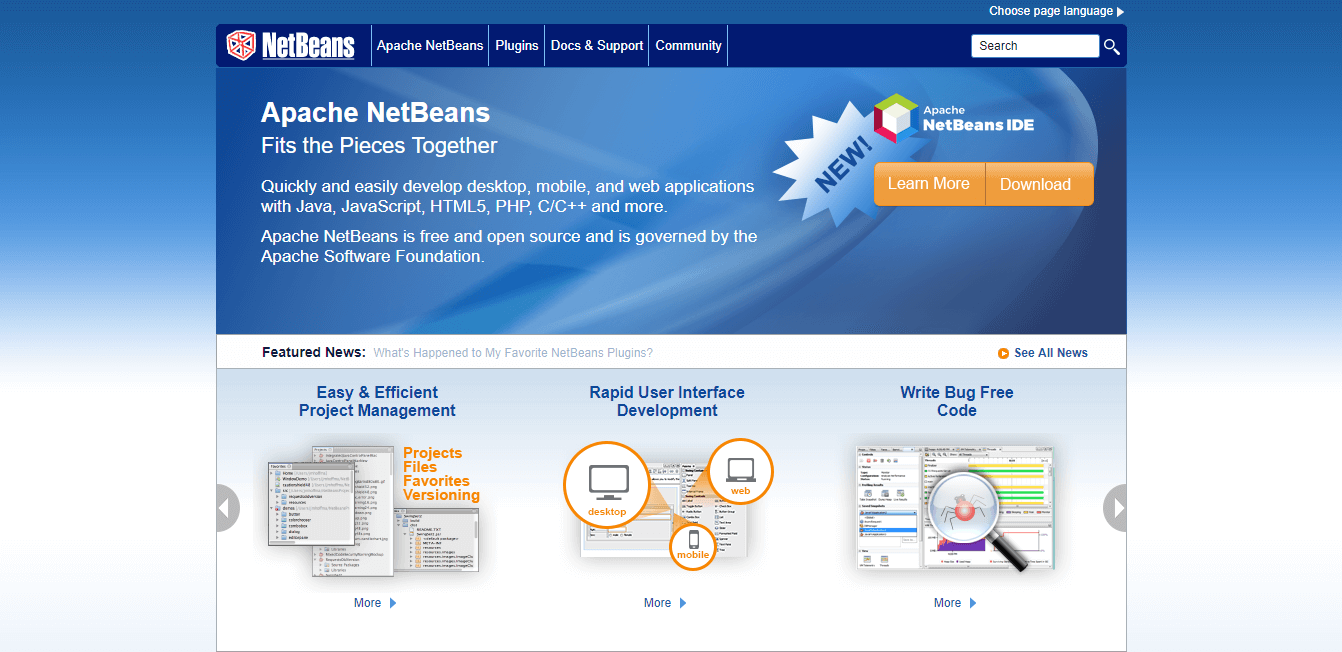Click the Learn More button
This screenshot has height=652, width=1342.
pyautogui.click(x=929, y=184)
